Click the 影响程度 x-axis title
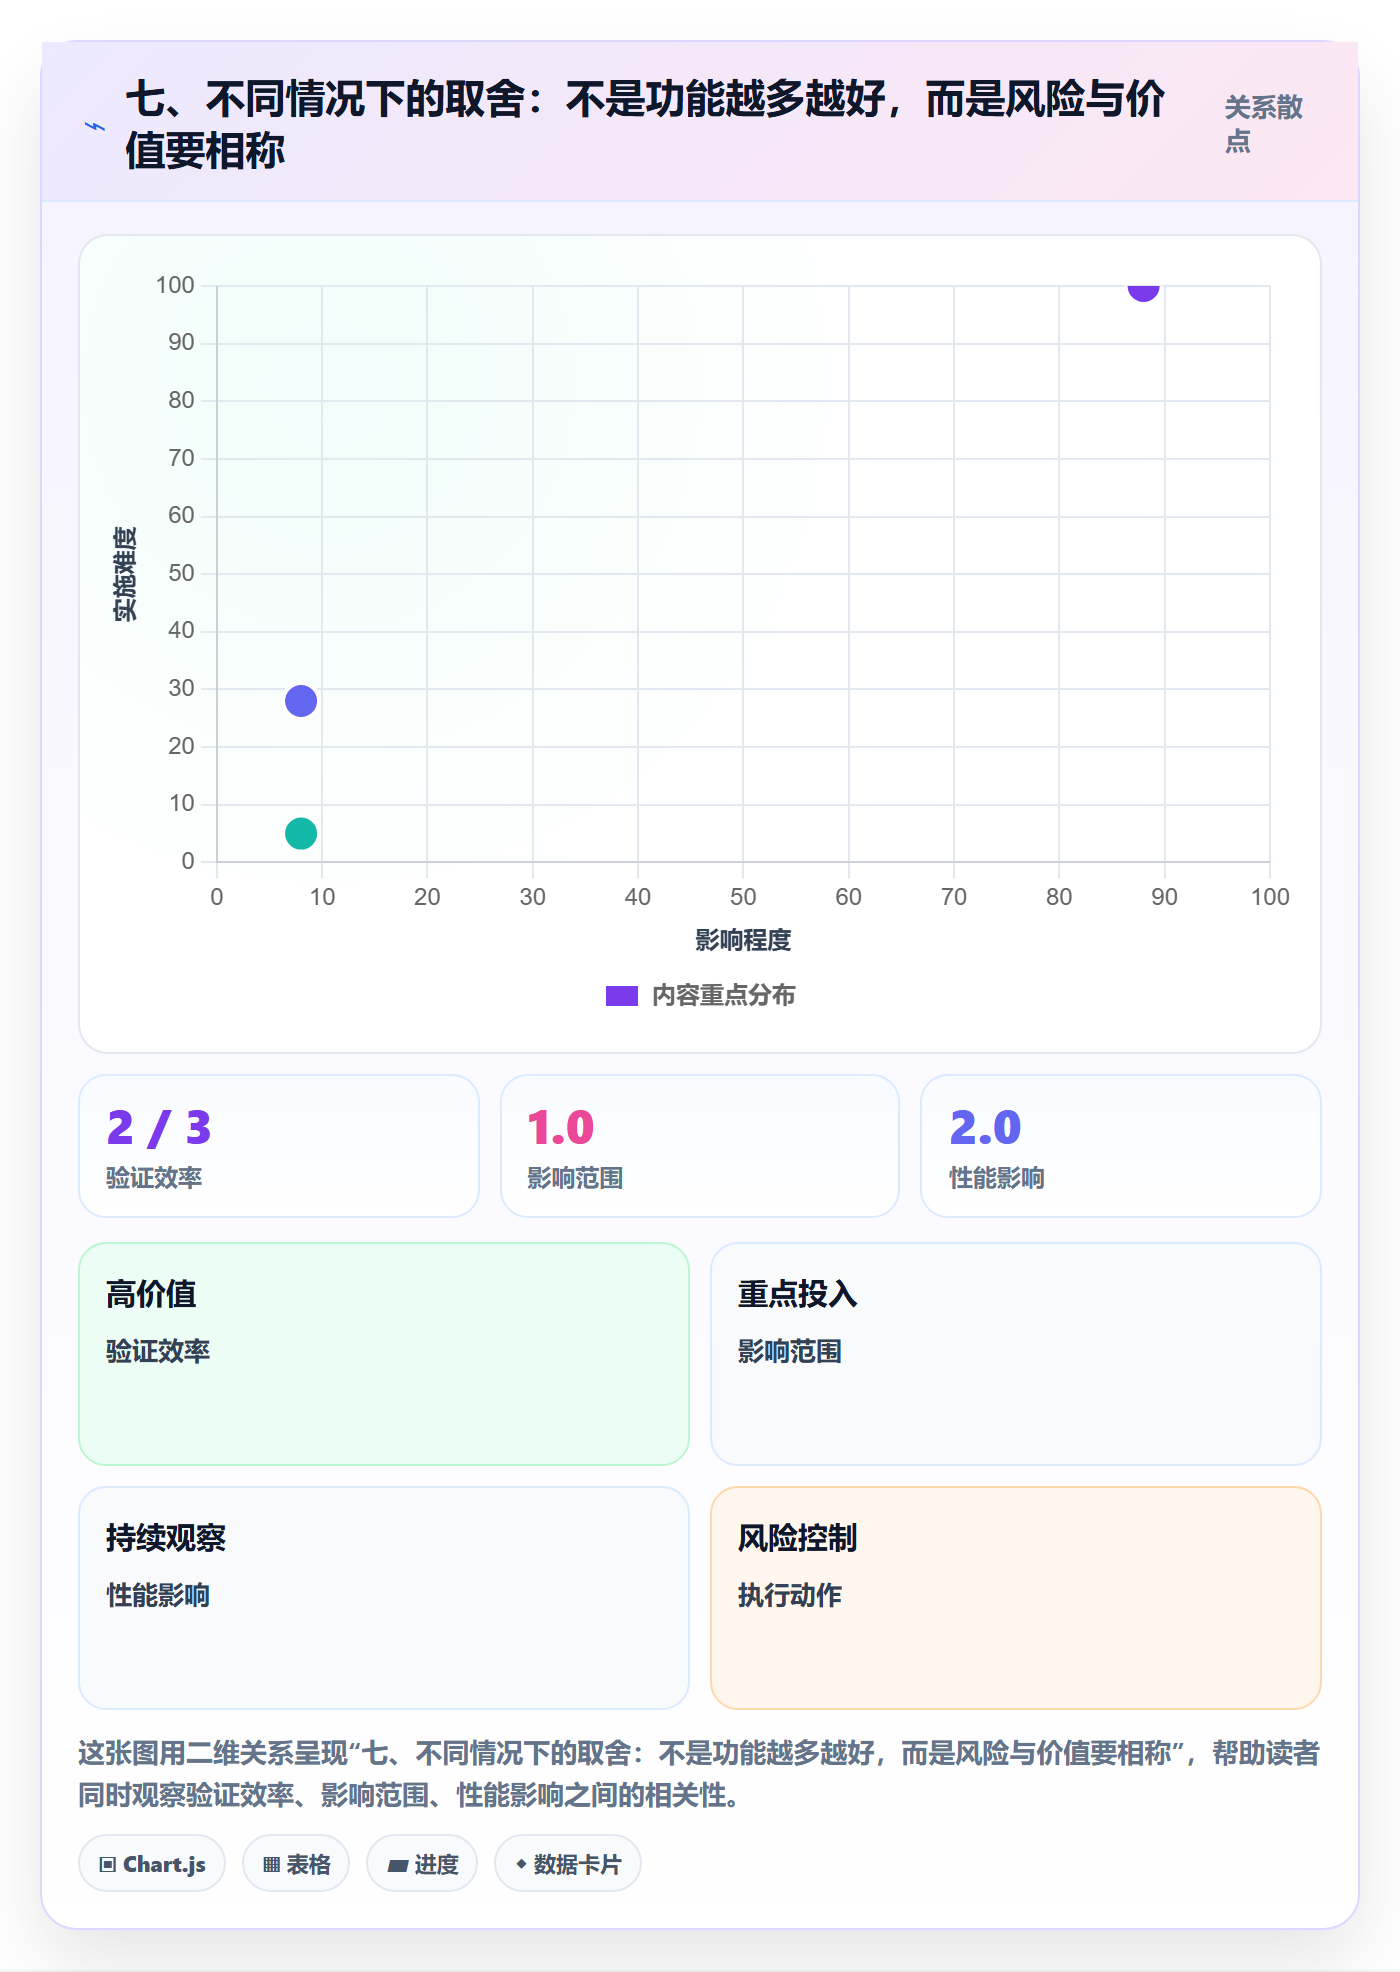The height and width of the screenshot is (1972, 1400). pos(743,941)
